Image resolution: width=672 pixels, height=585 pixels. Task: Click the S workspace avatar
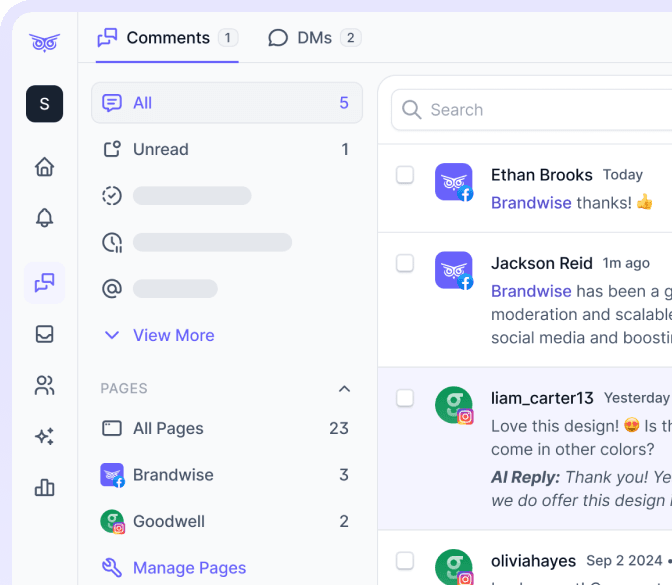[44, 104]
